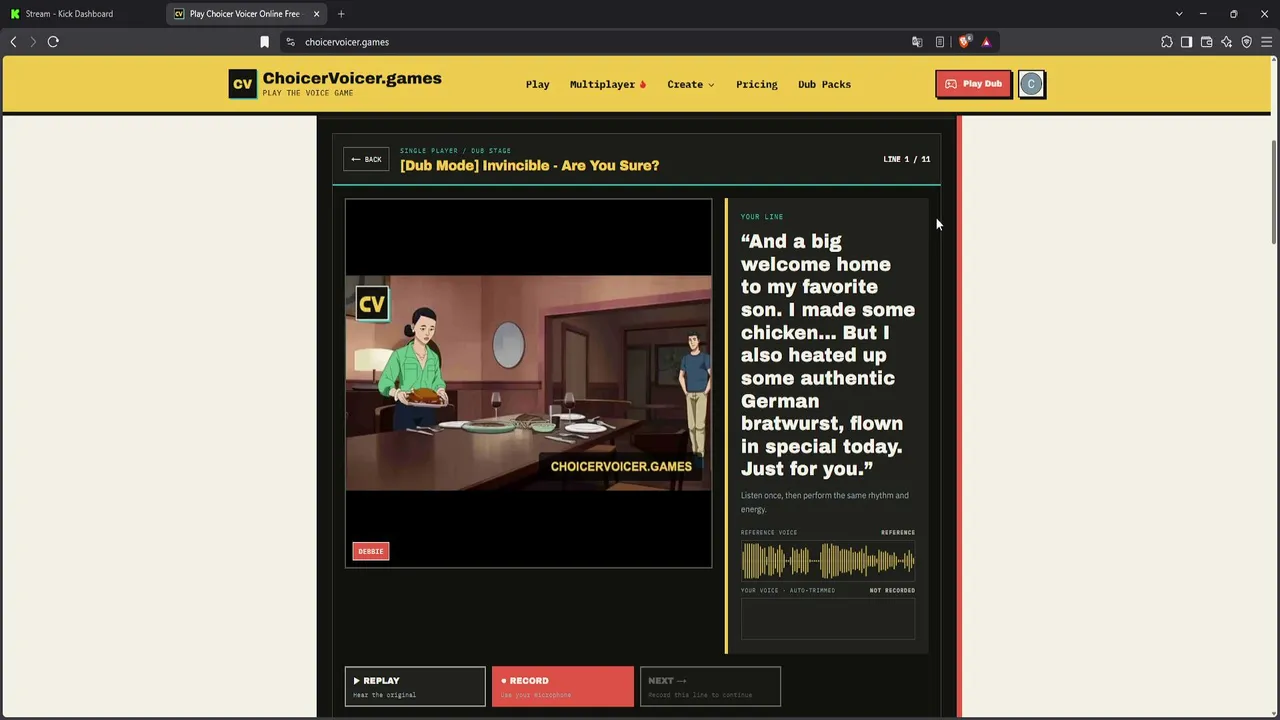Open the user avatar icon labeled C
Image resolution: width=1280 pixels, height=720 pixels.
(1031, 84)
